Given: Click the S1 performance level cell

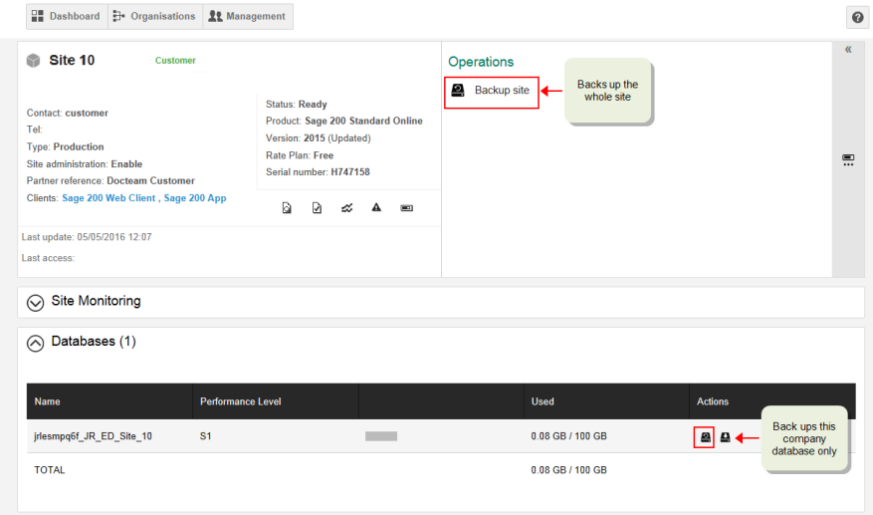Looking at the screenshot, I should (205, 436).
